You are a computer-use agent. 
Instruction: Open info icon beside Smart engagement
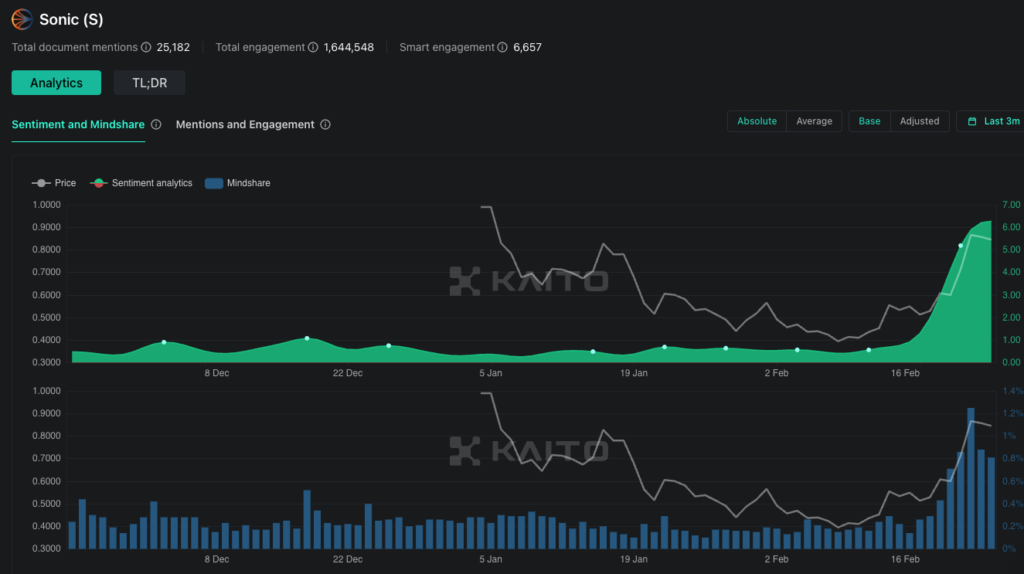(x=502, y=47)
